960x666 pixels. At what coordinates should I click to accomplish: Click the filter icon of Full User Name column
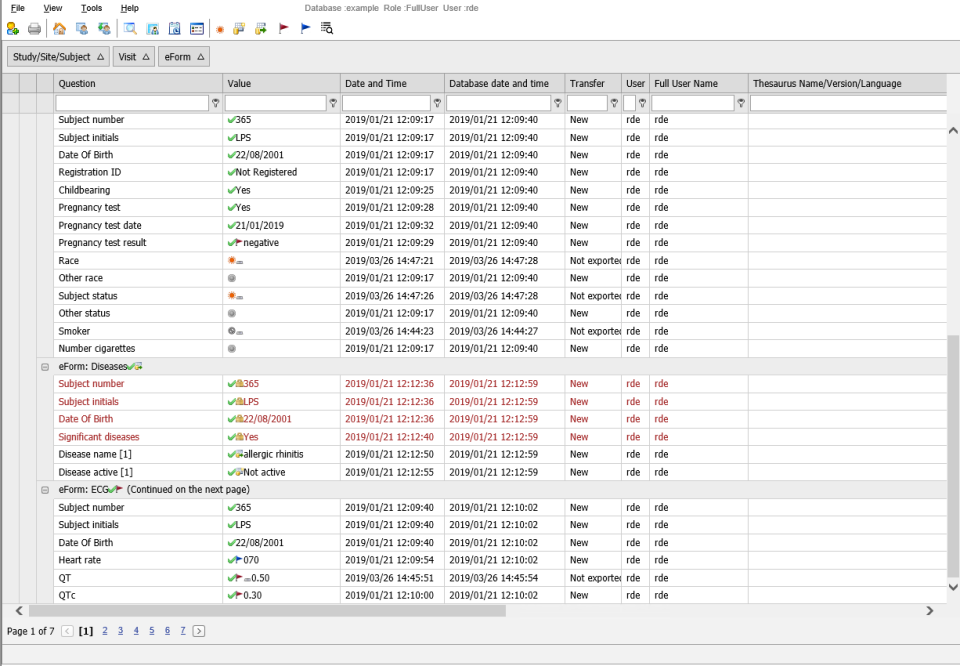click(x=741, y=103)
